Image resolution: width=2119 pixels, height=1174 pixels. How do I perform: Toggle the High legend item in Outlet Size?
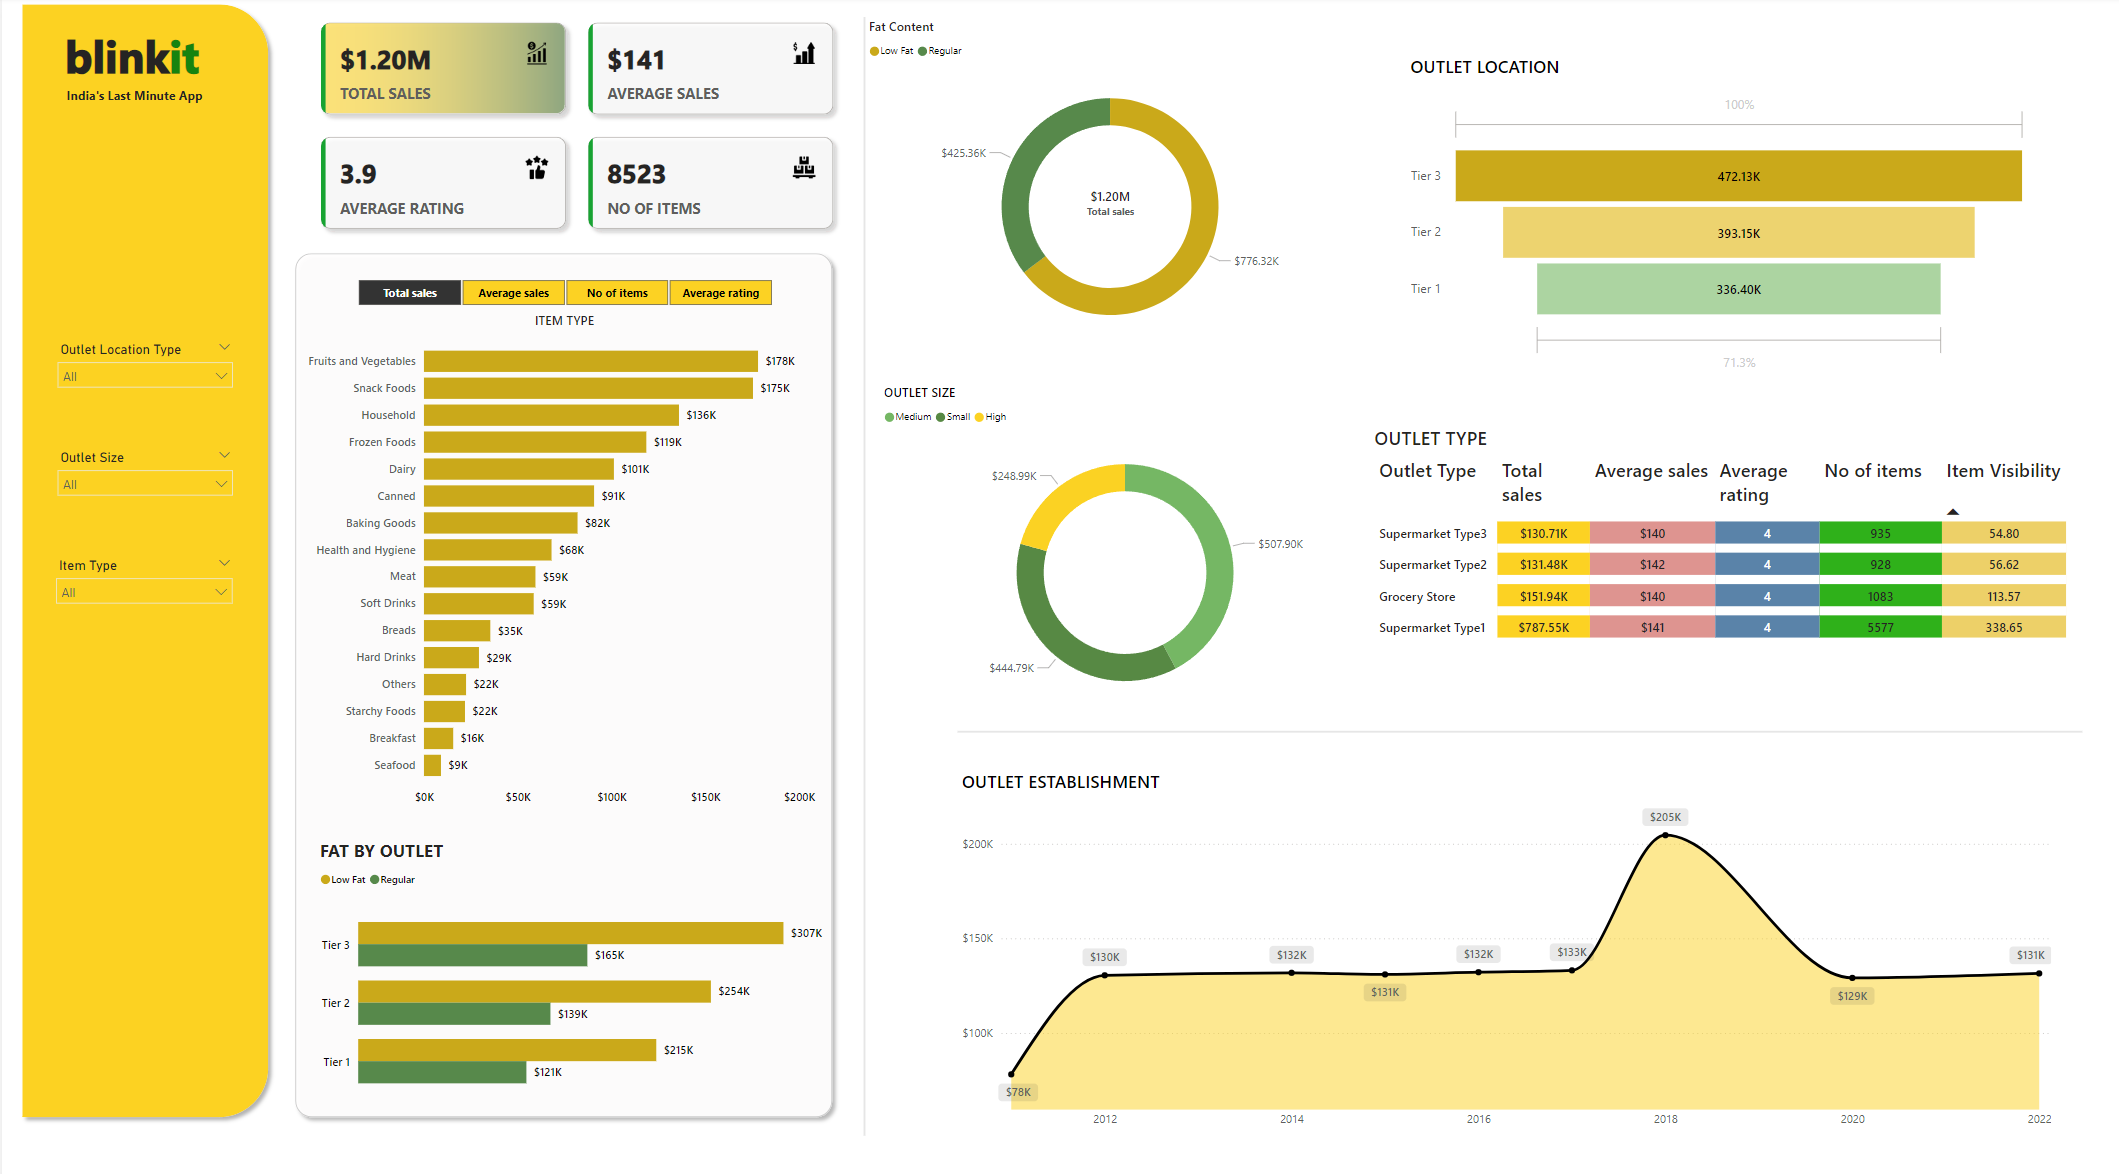click(x=991, y=417)
